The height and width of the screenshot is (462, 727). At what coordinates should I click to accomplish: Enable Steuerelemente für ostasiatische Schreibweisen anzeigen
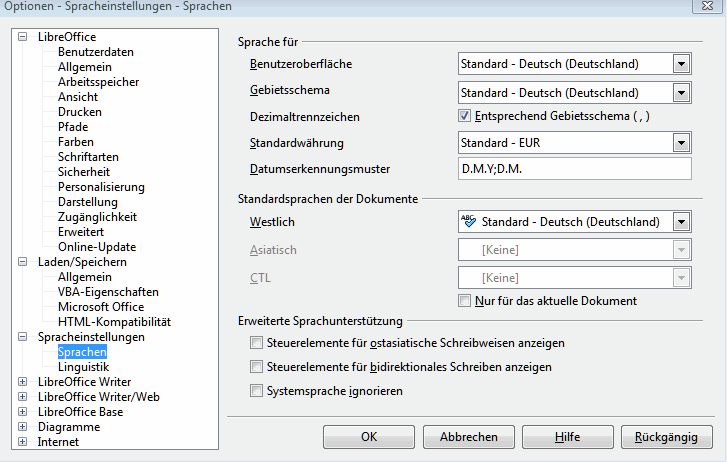[x=256, y=343]
